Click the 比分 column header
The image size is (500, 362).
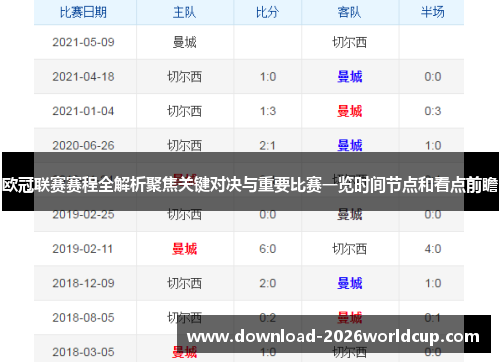pos(267,12)
